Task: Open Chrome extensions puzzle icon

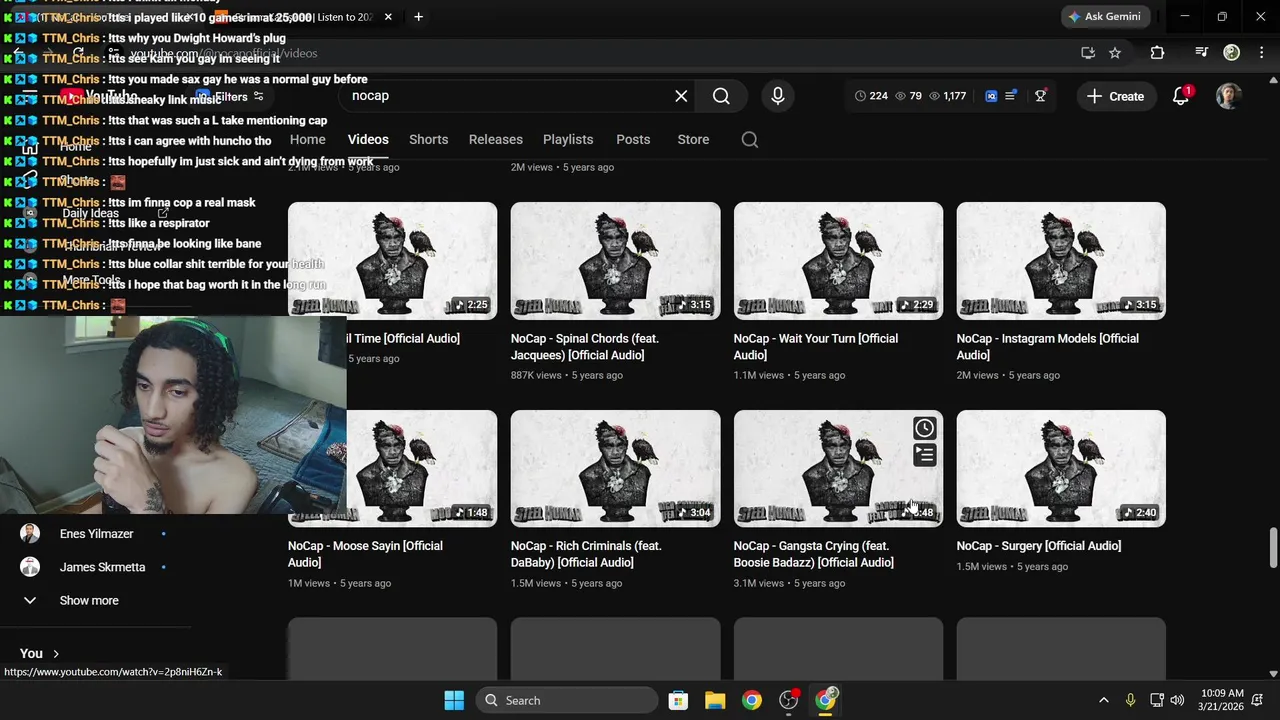Action: coord(1157,53)
